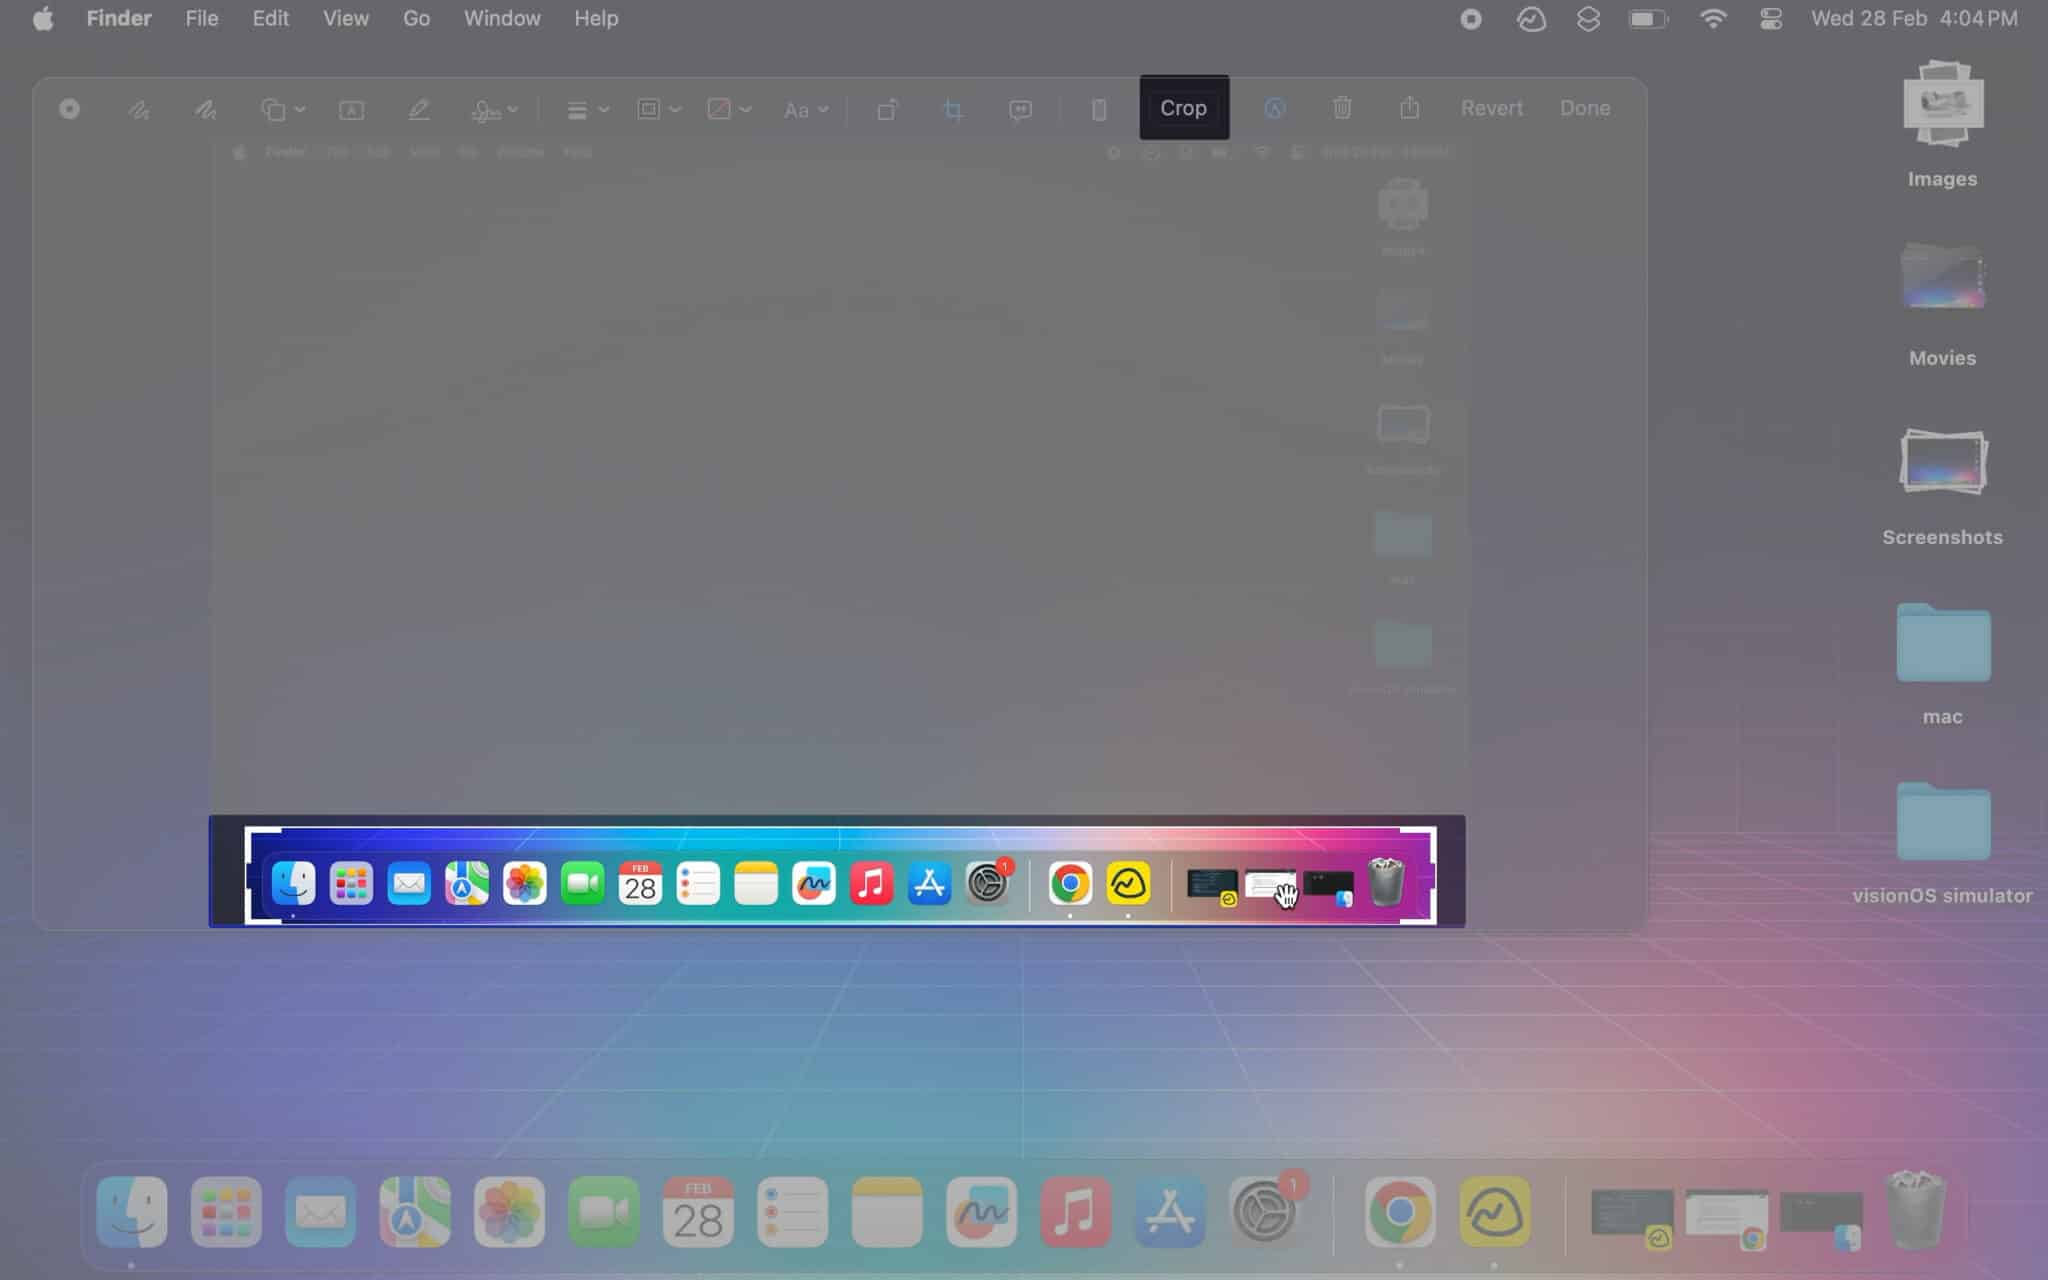Toggle the rotate tool checkbox area
2048x1280 pixels.
click(x=888, y=108)
